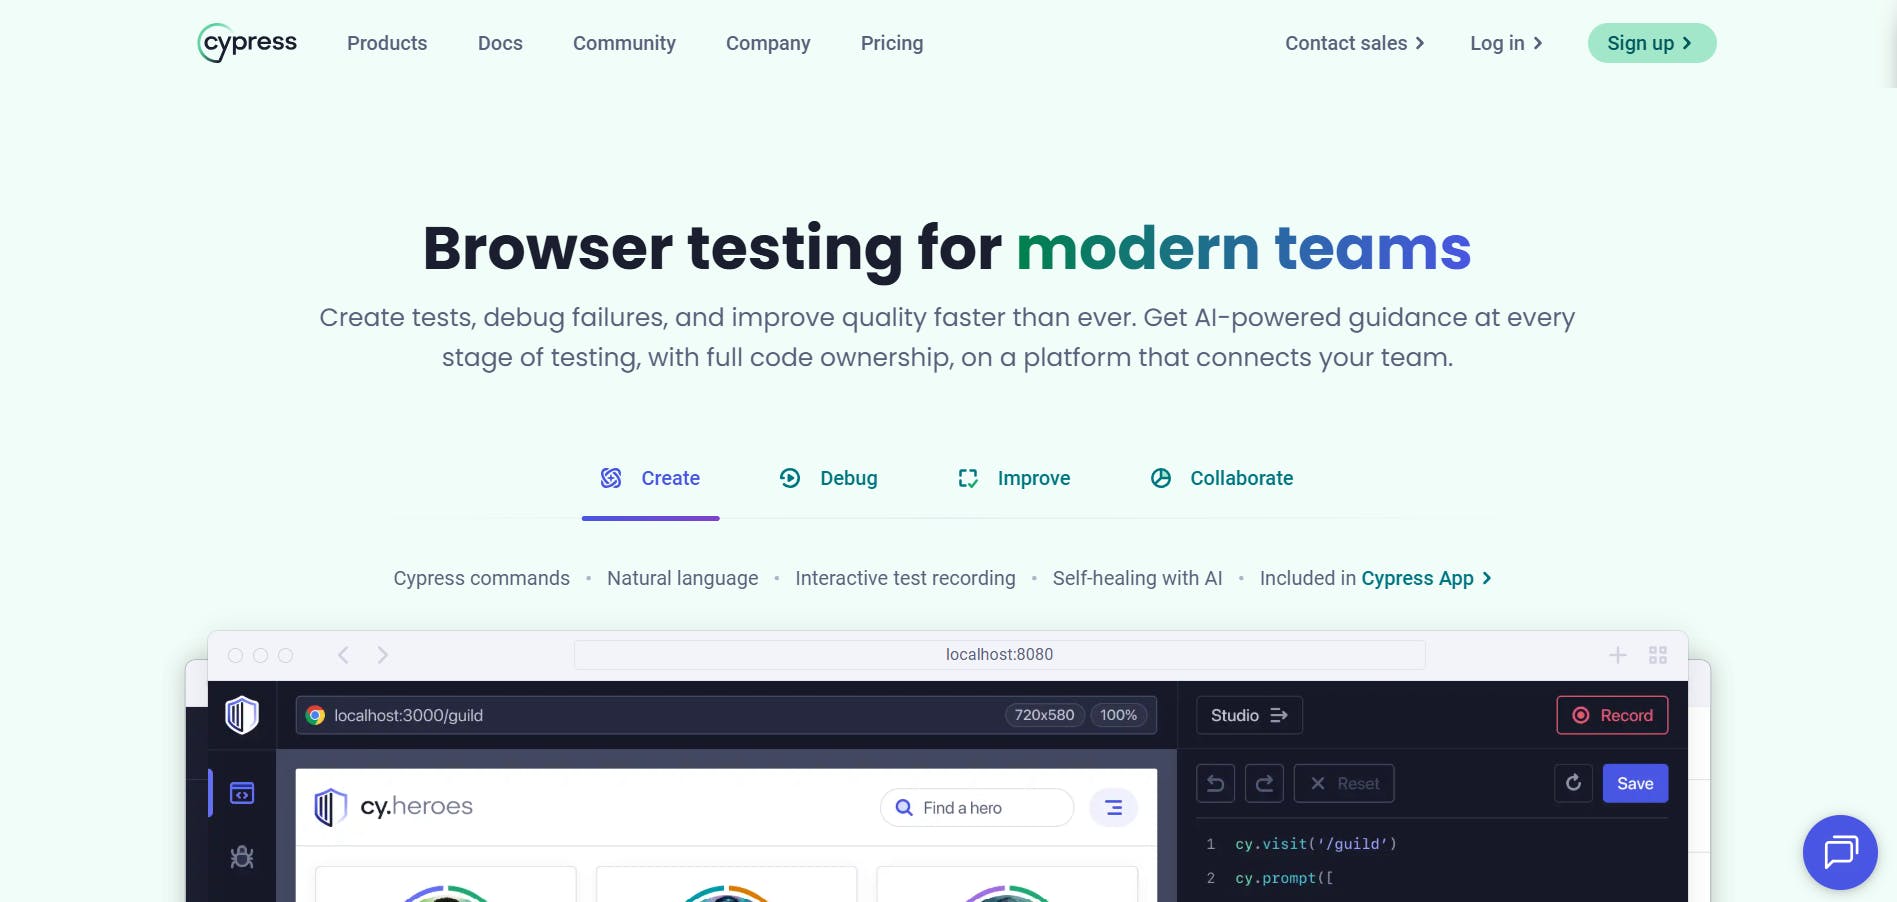Open the Company menu
This screenshot has width=1897, height=902.
768,43
